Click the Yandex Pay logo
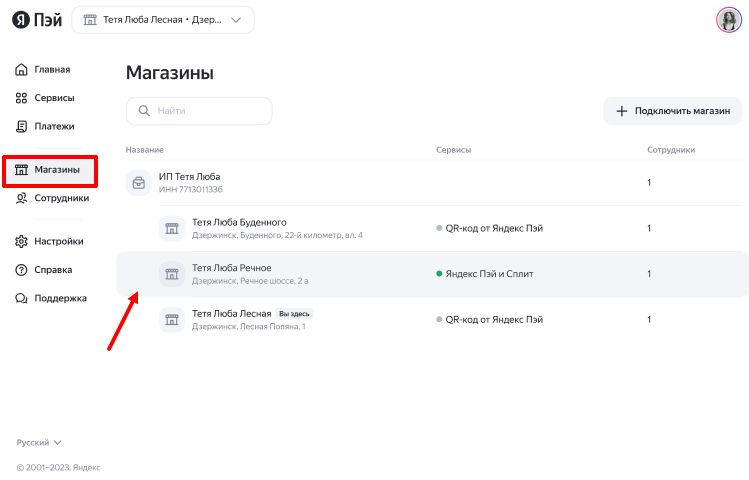 [34, 20]
